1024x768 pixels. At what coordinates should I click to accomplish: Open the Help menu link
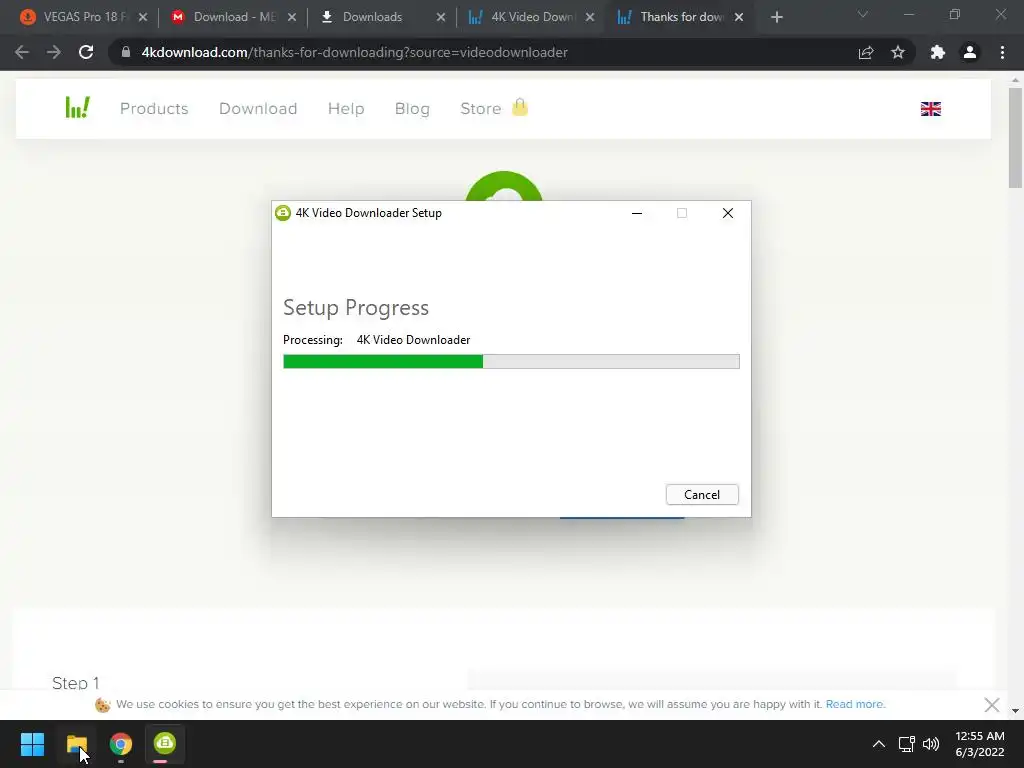pyautogui.click(x=346, y=108)
